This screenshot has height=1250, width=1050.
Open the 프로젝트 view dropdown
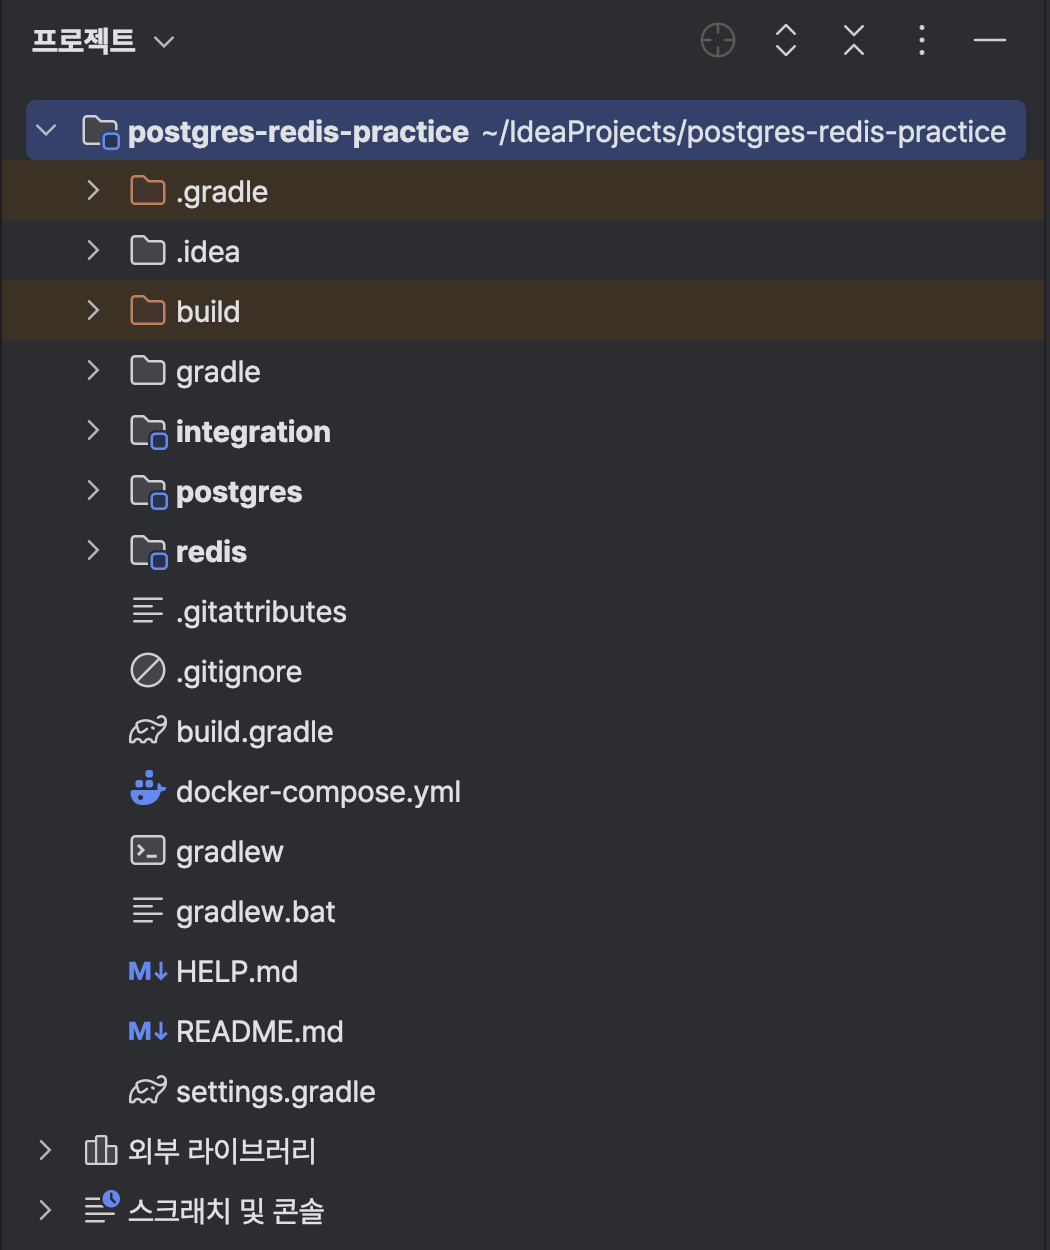click(103, 41)
